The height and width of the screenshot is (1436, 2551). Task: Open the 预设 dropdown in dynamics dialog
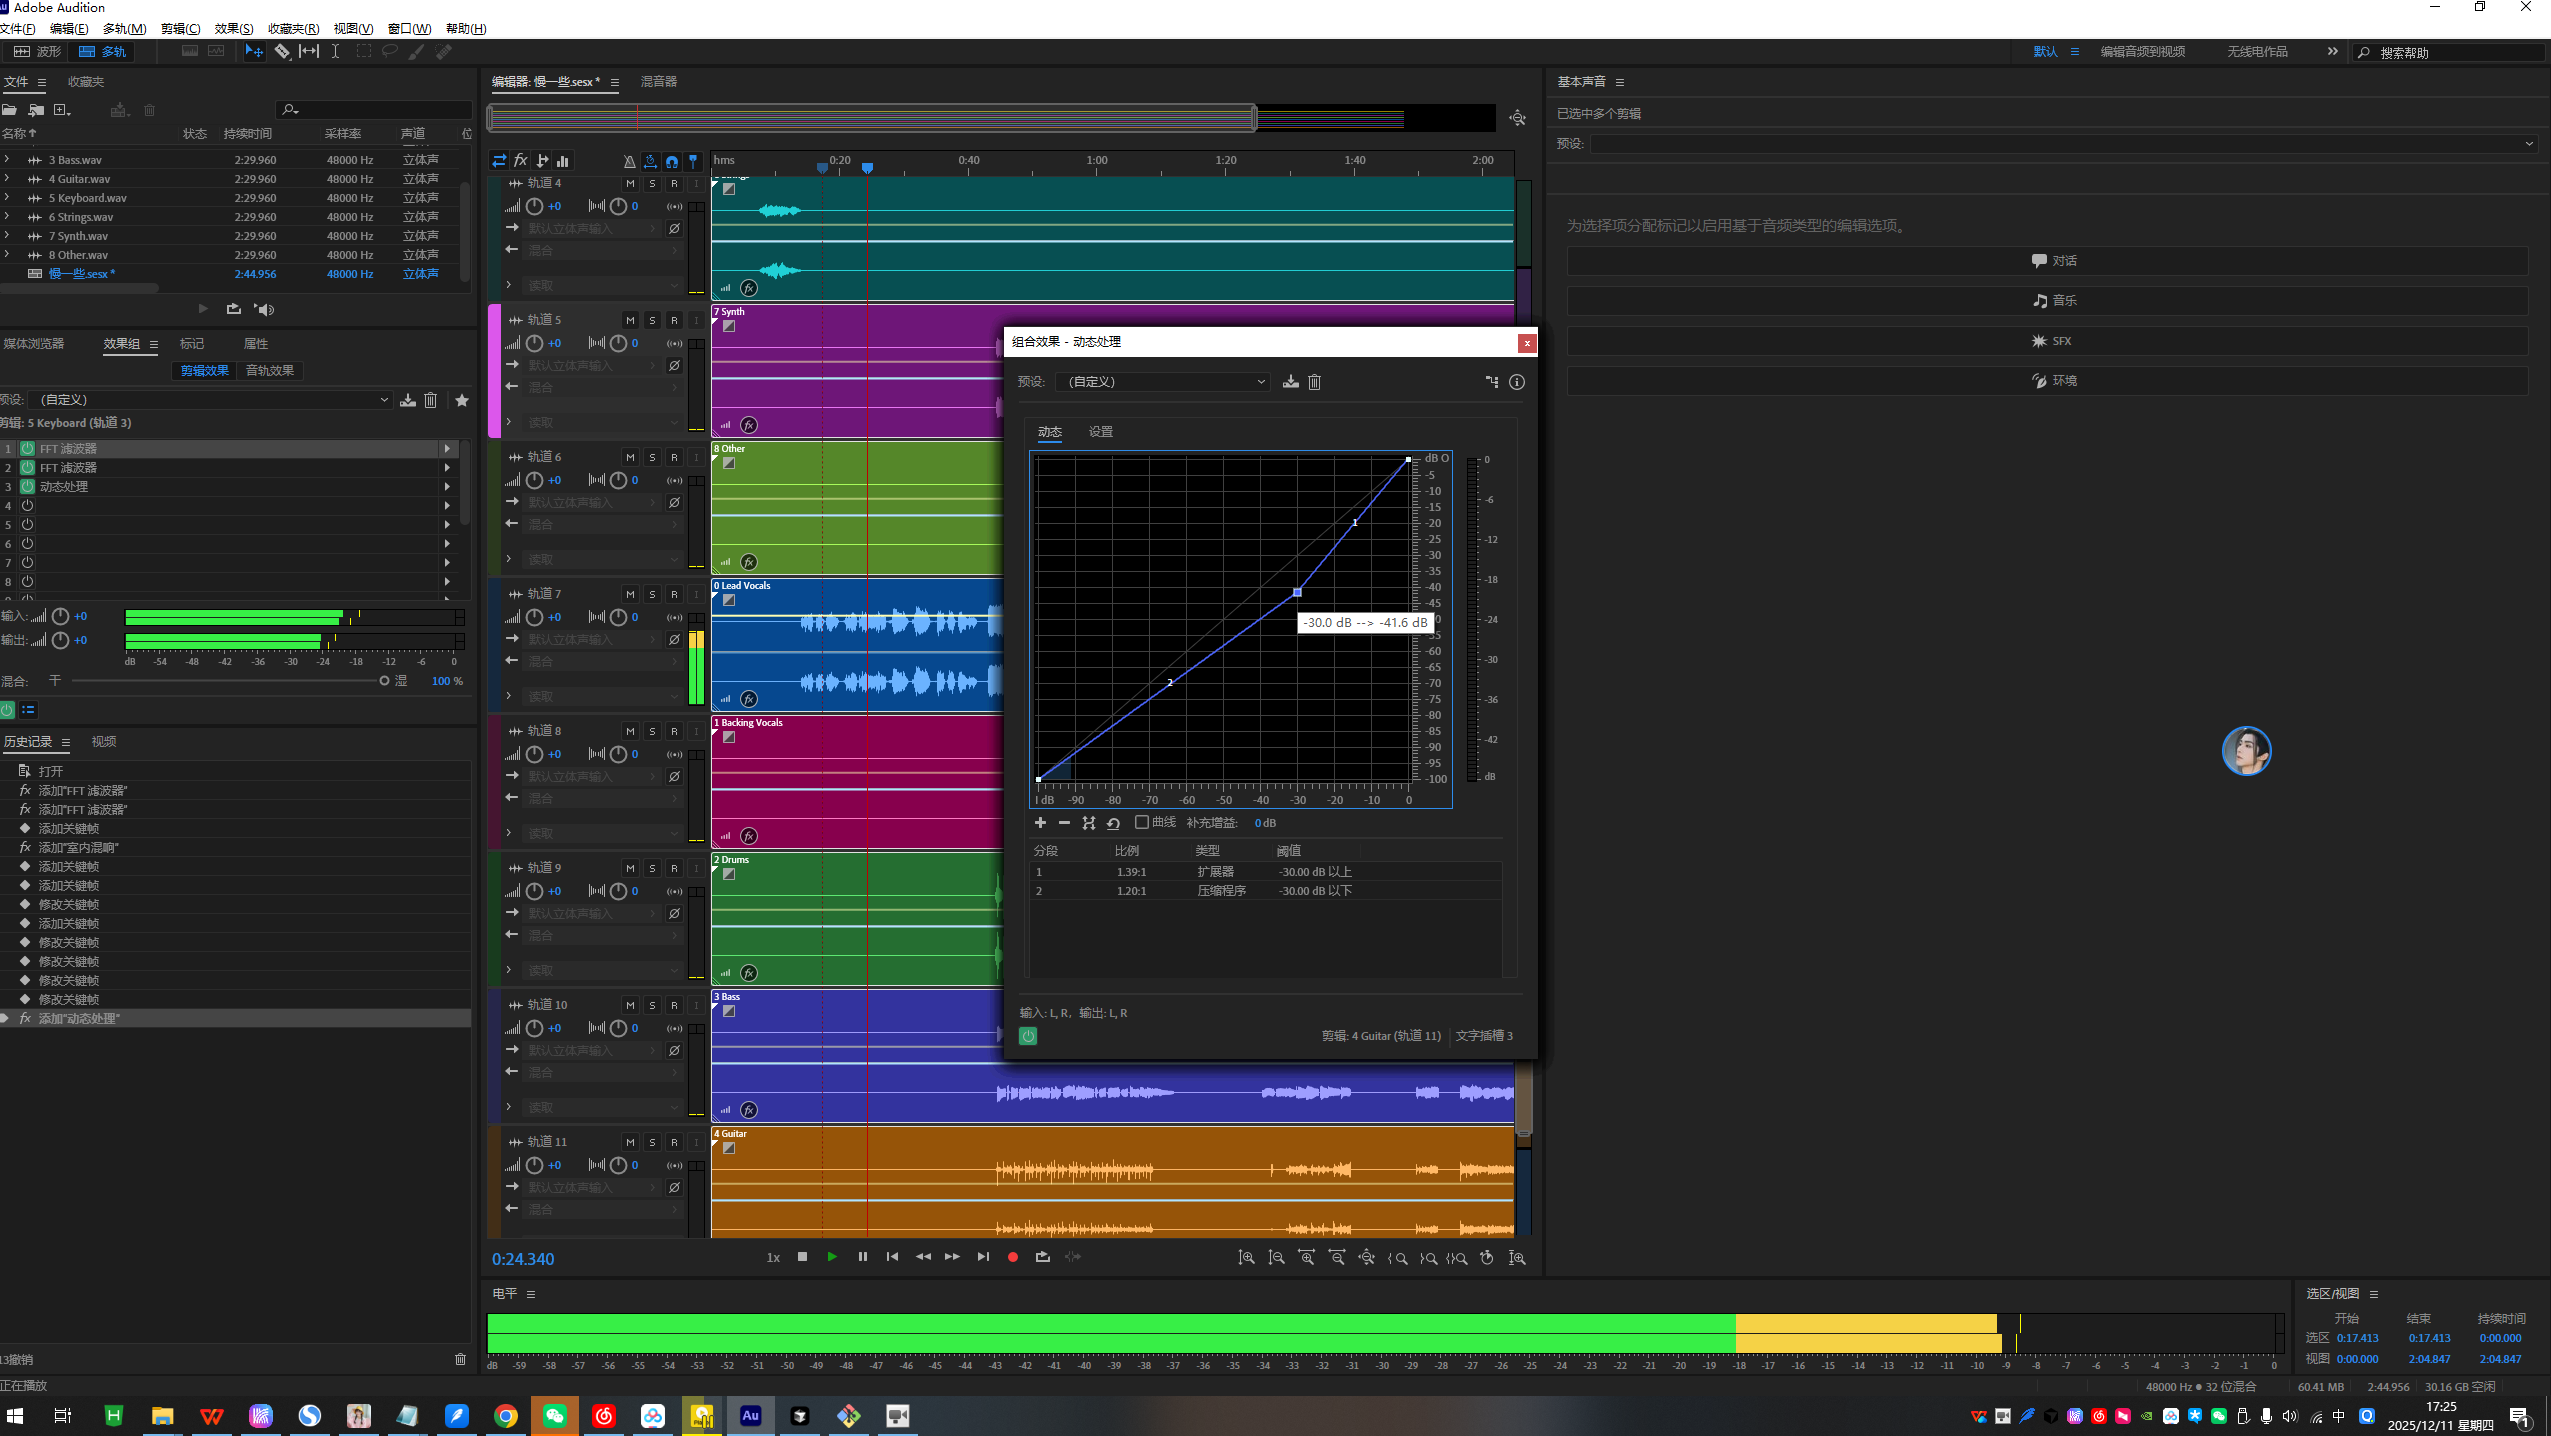(1164, 382)
